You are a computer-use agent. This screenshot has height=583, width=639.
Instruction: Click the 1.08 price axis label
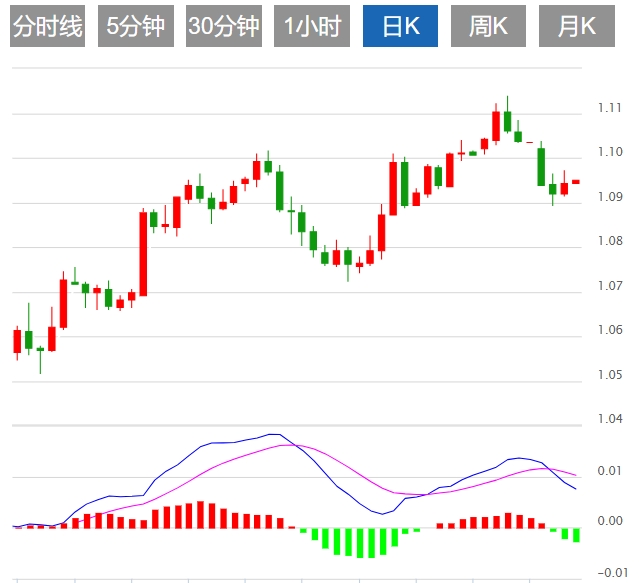(610, 242)
